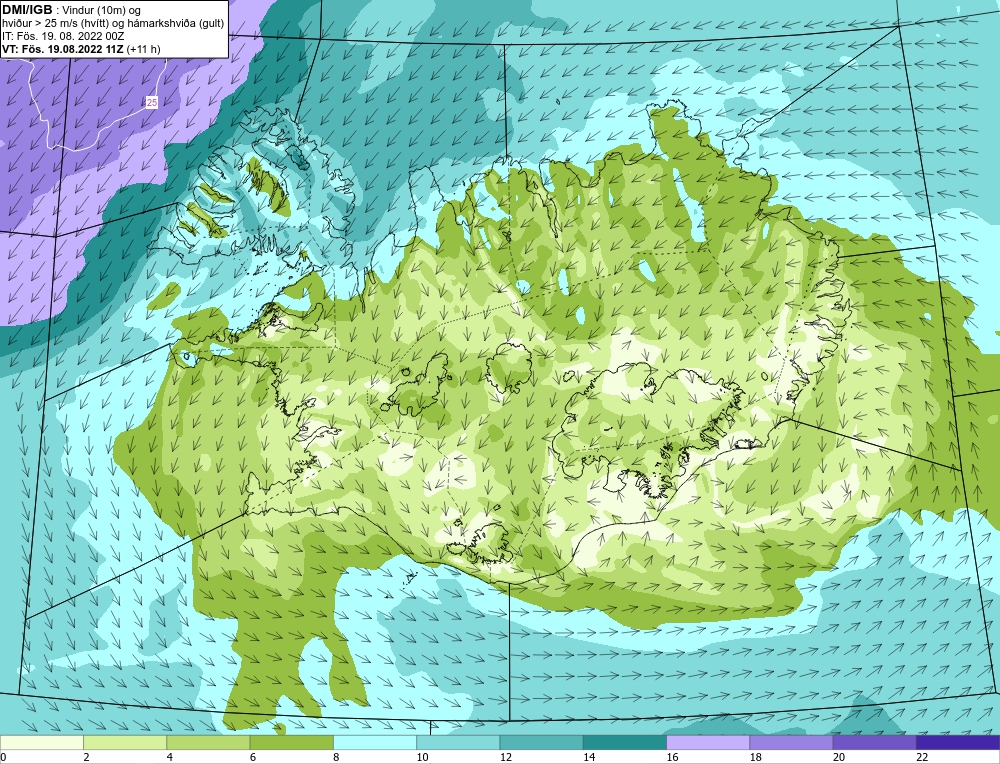Viewport: 1000px width, 764px height.
Task: Click the 'DMI/IGB' title text
Action: (x=27, y=10)
